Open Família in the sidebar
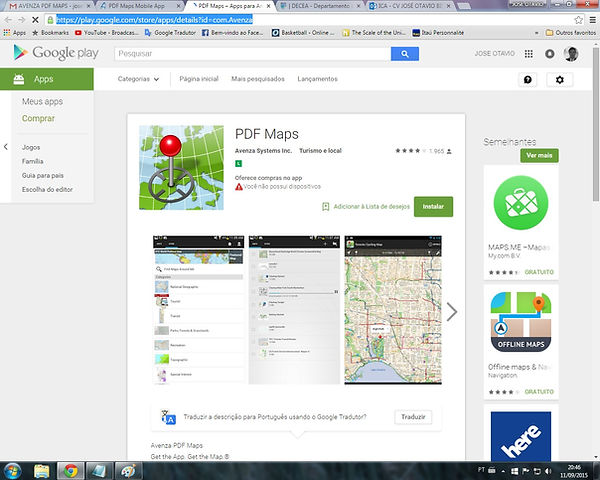600x480 pixels. pyautogui.click(x=33, y=161)
